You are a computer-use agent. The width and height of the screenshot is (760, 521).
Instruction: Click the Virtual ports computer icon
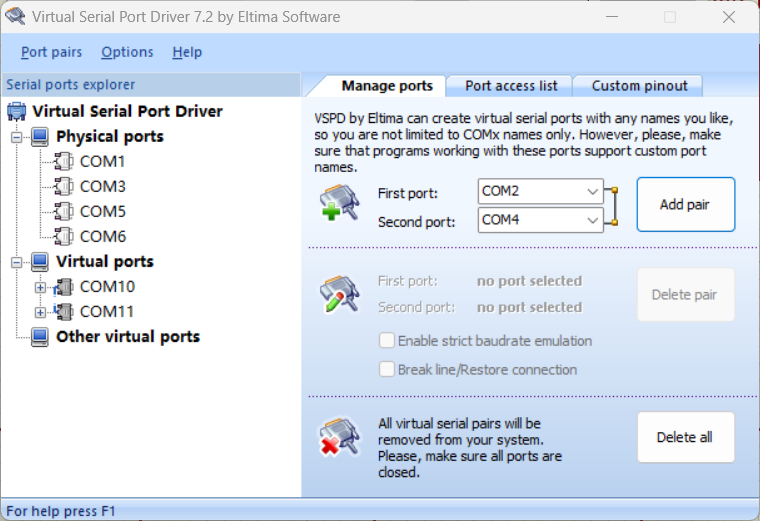[x=40, y=262]
